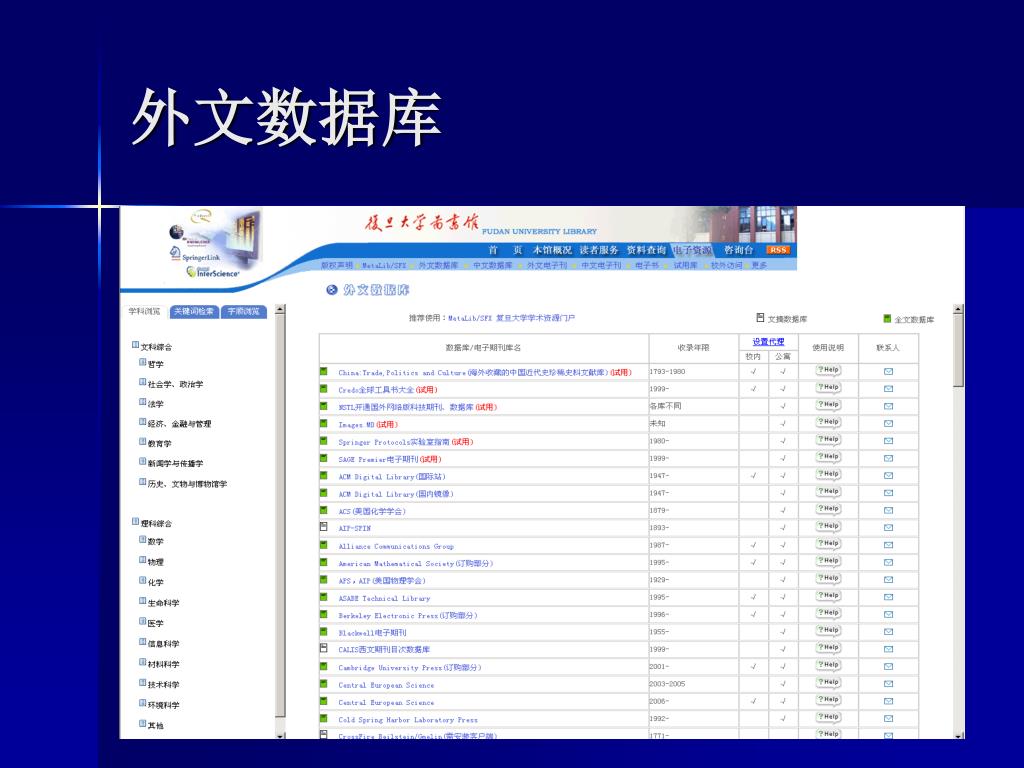Screen dimensions: 1024x768
Task: Click the contact envelope for Berkeley Electronic Press
Action: click(x=888, y=615)
